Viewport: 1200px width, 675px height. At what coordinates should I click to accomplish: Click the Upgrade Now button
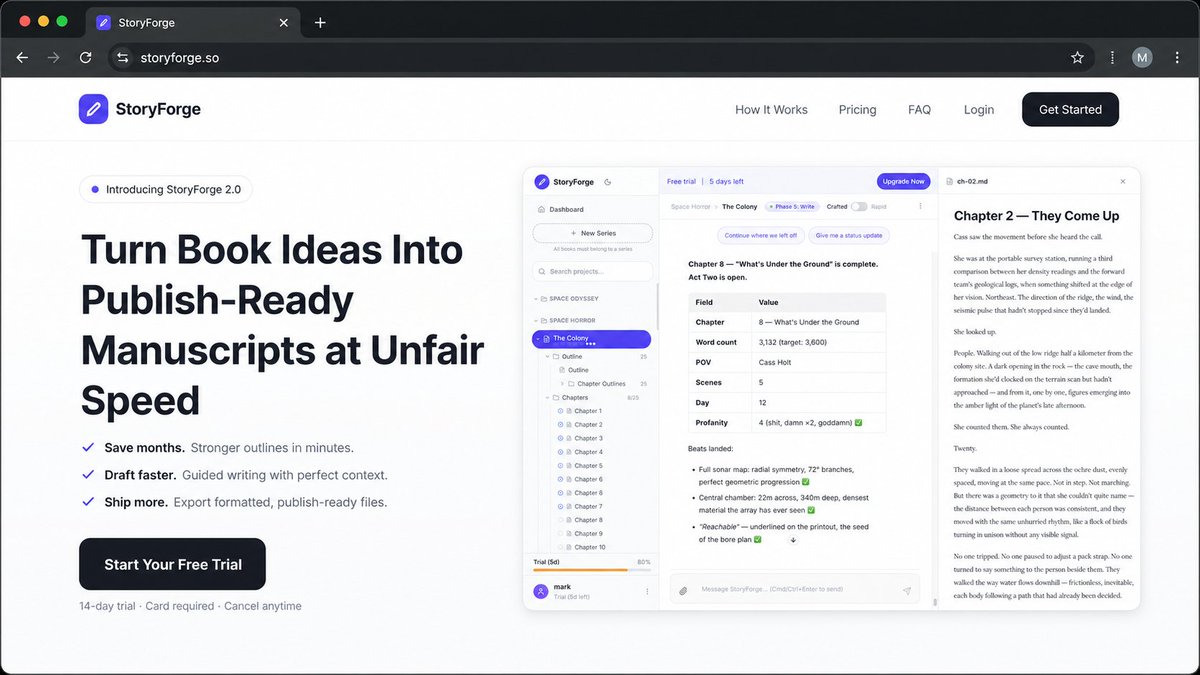(904, 182)
